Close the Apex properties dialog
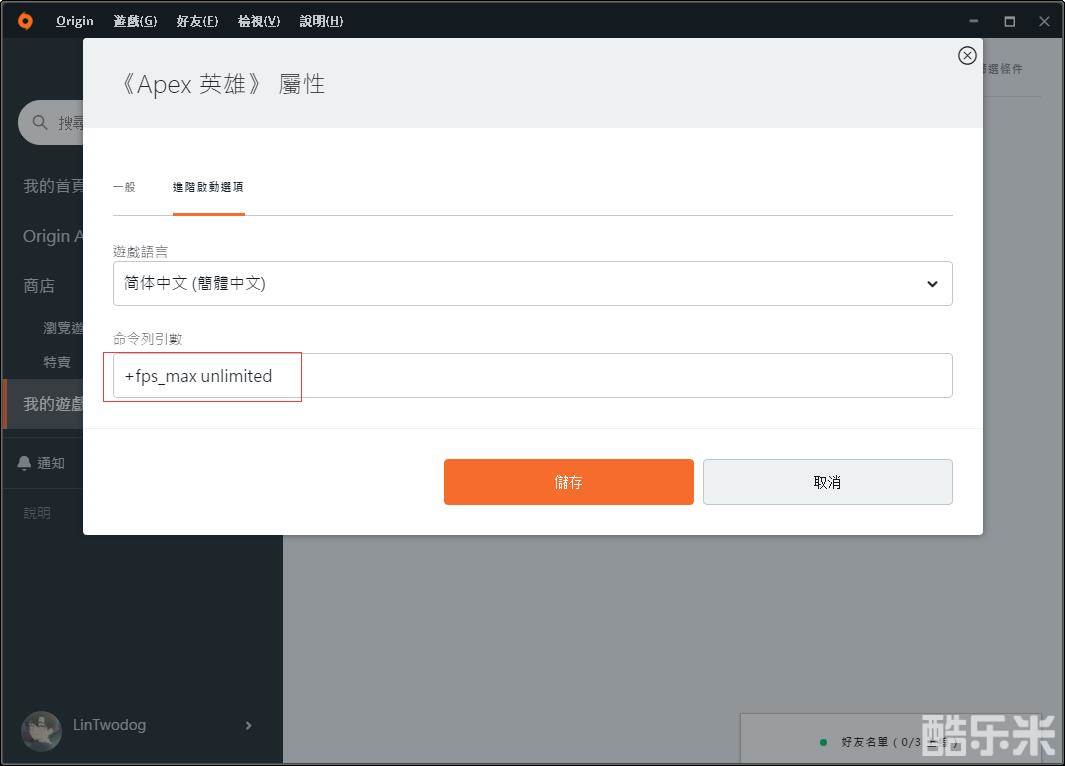The width and height of the screenshot is (1065, 766). point(966,56)
